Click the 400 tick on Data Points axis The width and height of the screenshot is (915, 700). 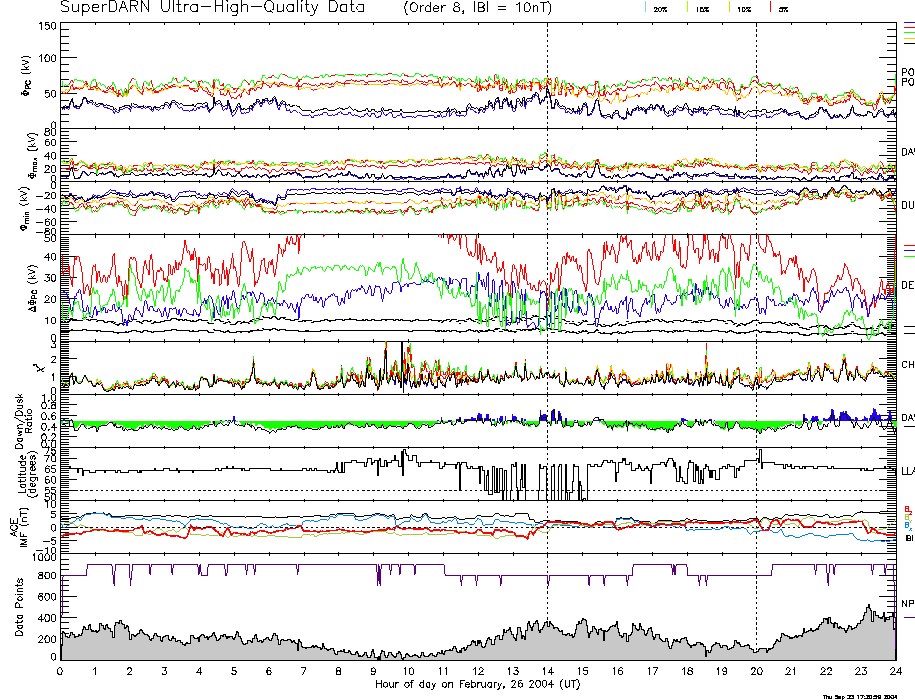coord(48,618)
